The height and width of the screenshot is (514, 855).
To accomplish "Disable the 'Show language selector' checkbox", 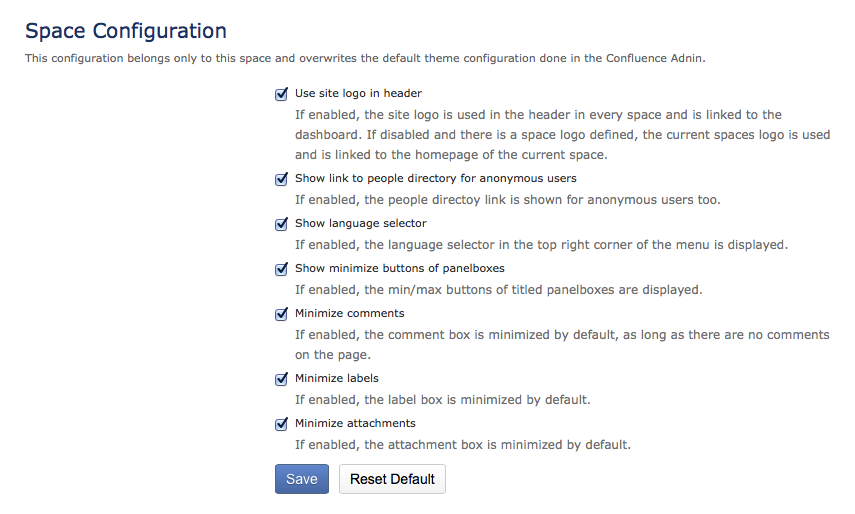I will (x=282, y=224).
